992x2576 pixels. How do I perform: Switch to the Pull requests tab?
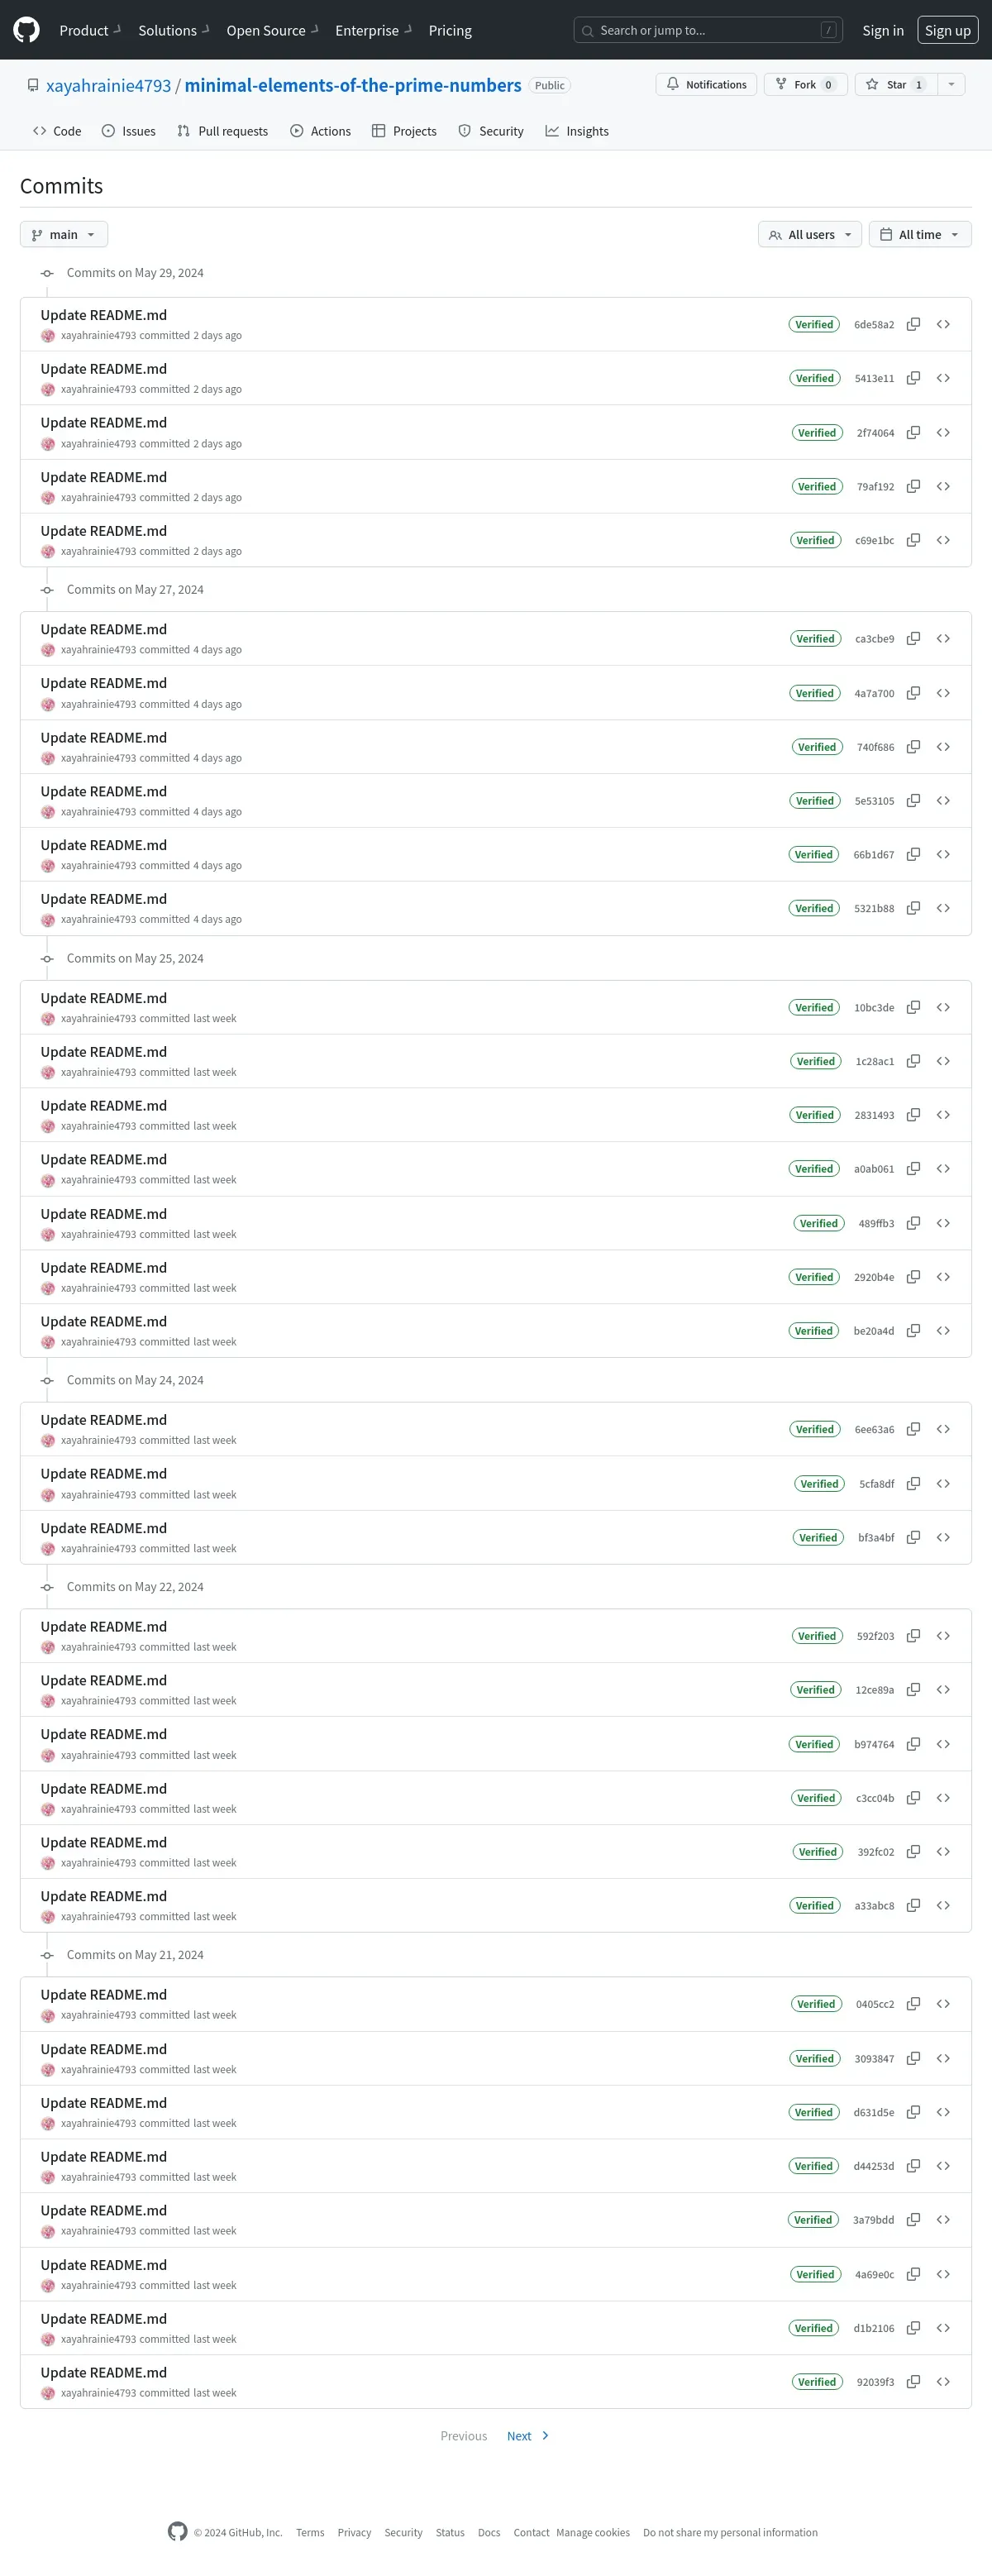click(223, 131)
